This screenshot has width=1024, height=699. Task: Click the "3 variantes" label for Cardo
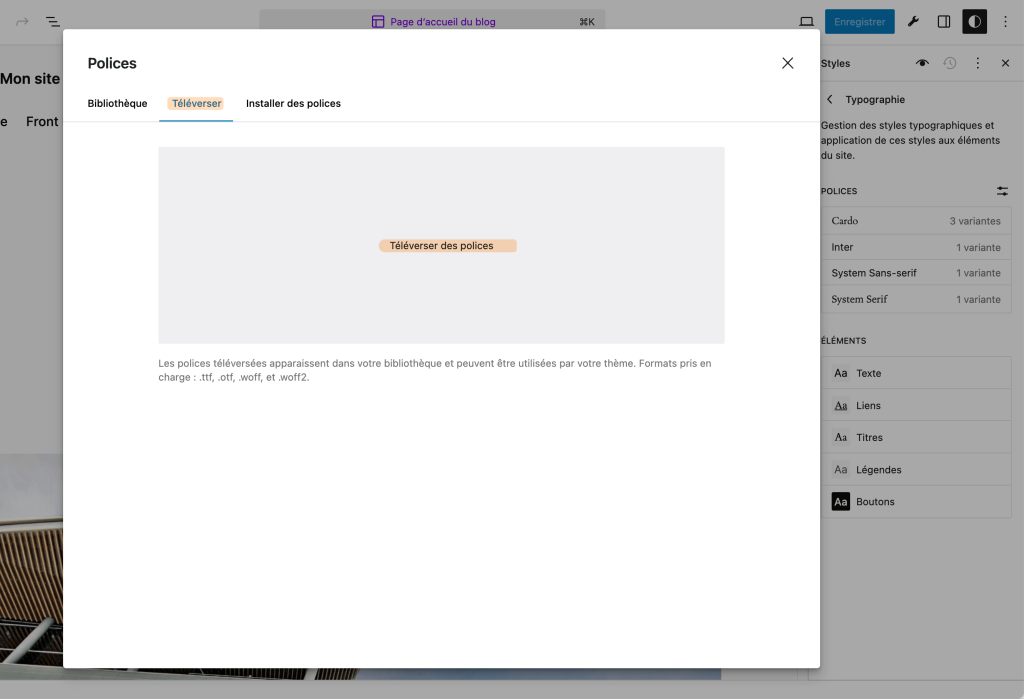coord(975,221)
